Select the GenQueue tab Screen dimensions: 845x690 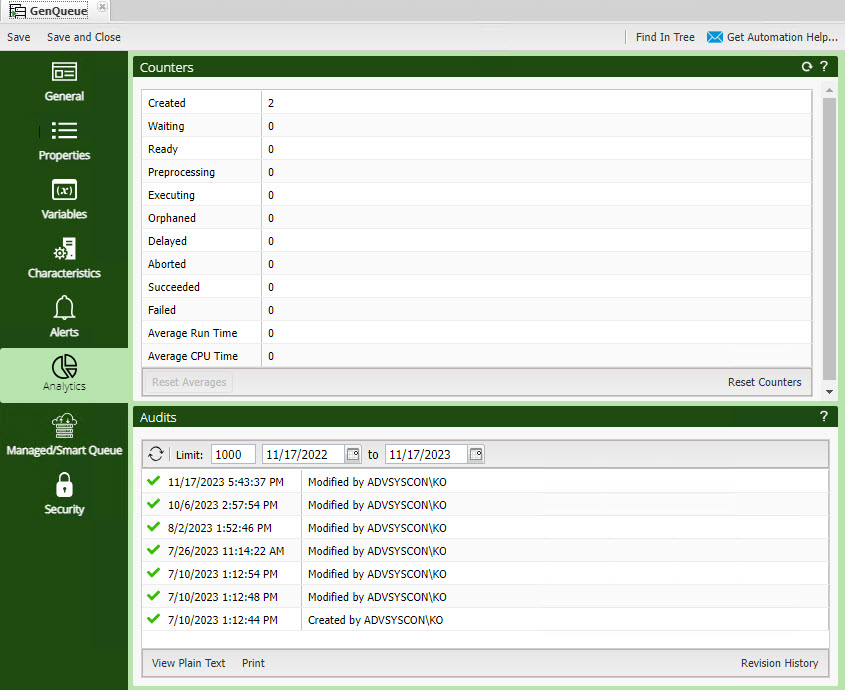pos(58,11)
